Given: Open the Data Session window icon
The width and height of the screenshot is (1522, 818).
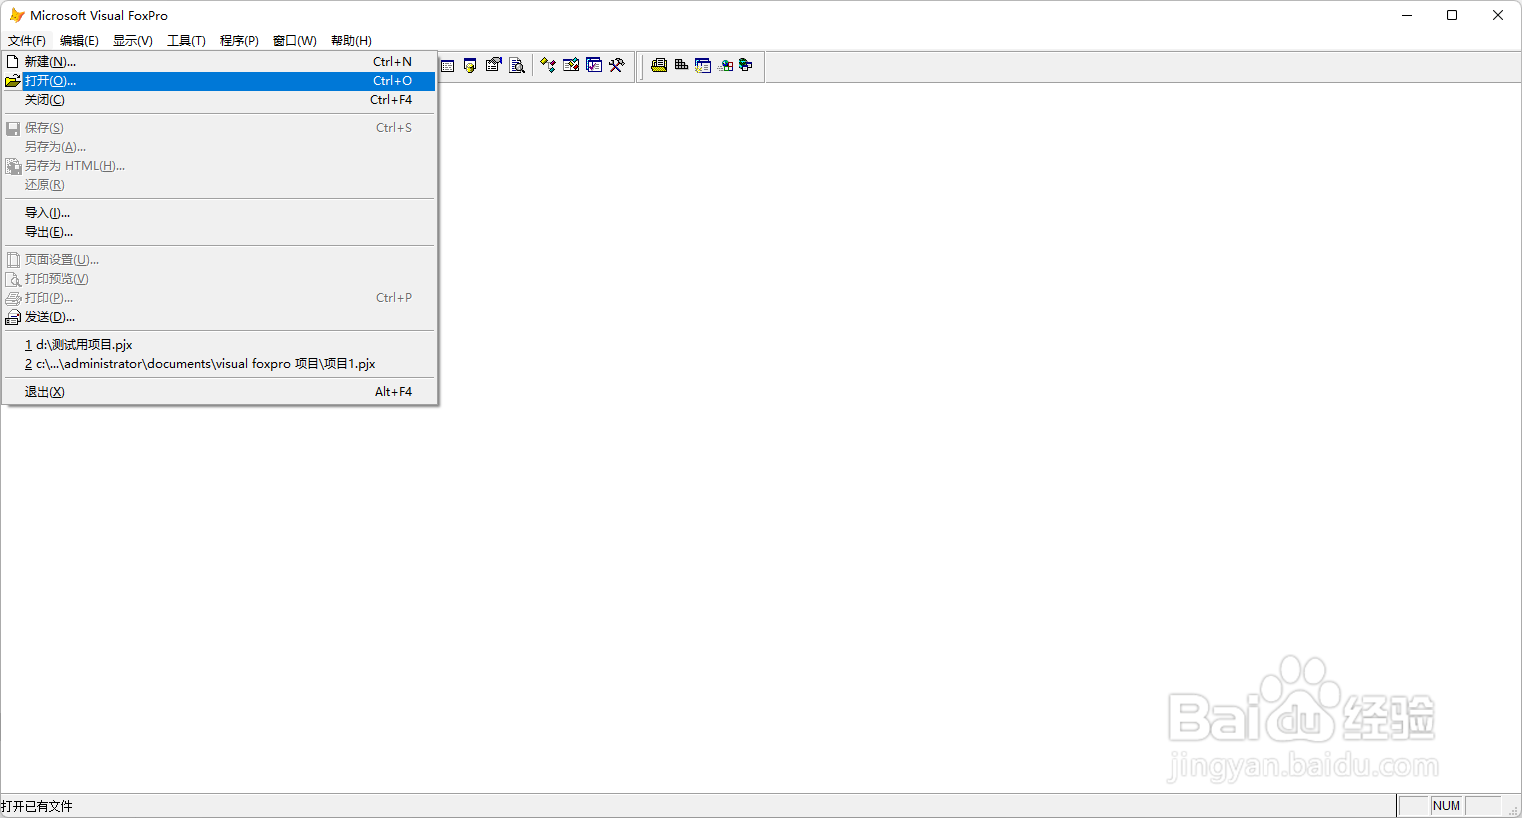Looking at the screenshot, I should click(470, 65).
